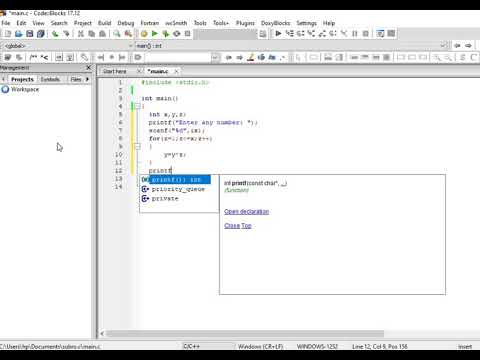The height and width of the screenshot is (360, 480).
Task: Click the debugger Step out icon
Action: click(x=322, y=33)
